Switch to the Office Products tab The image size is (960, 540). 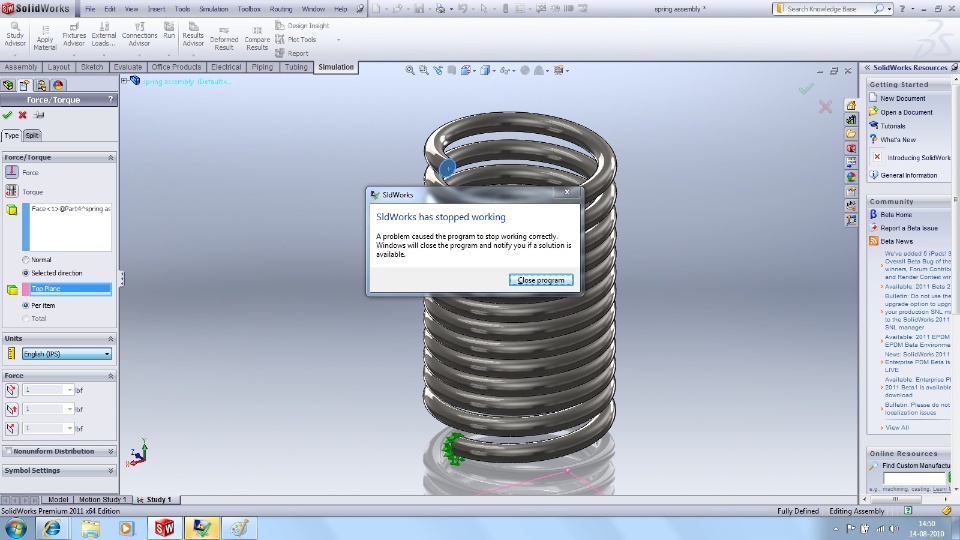(x=176, y=67)
